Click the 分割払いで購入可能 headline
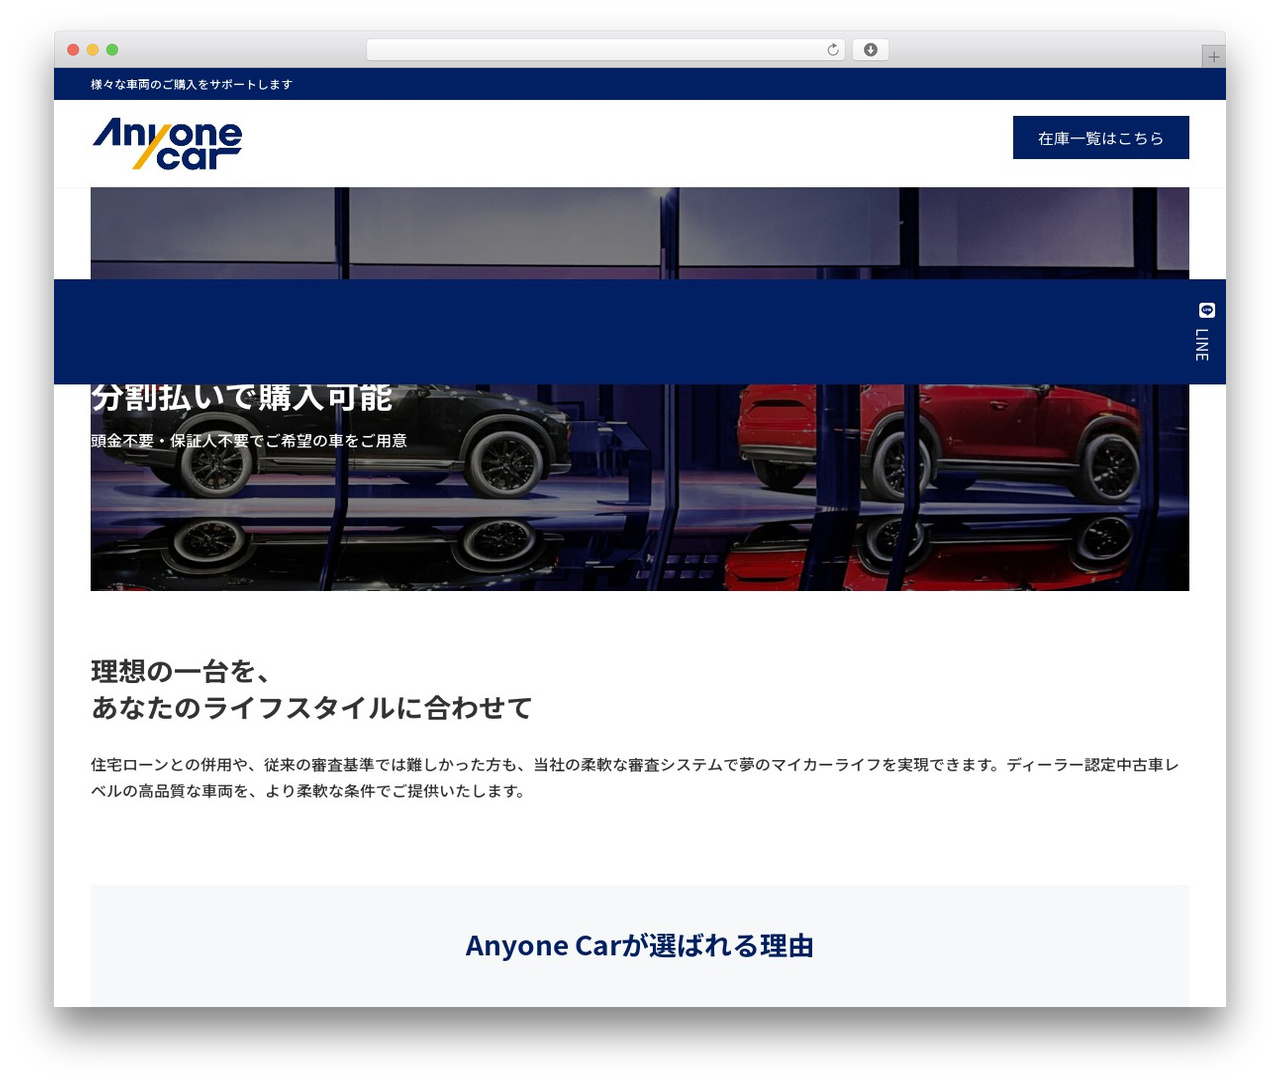Image resolution: width=1280 pixels, height=1084 pixels. click(x=241, y=398)
